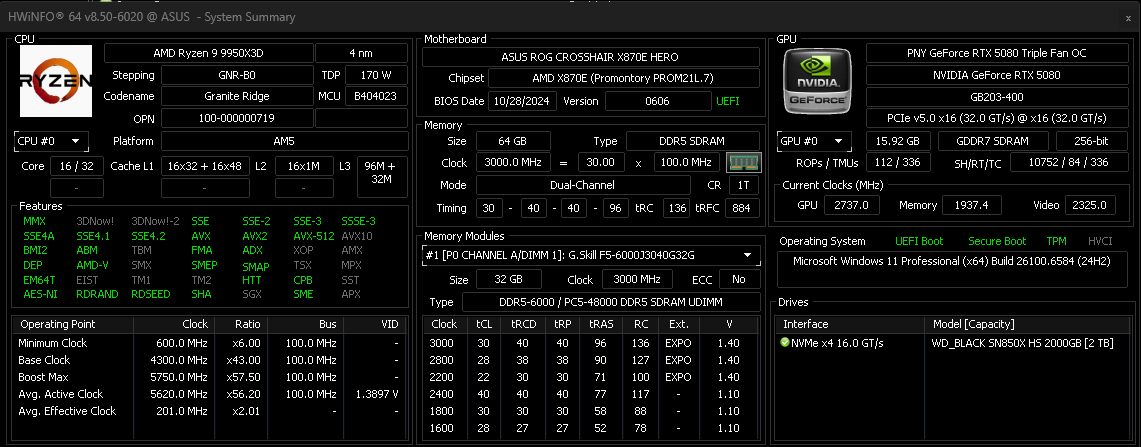Click the AMD X870E chipset value
This screenshot has width=1141, height=447.
click(624, 78)
